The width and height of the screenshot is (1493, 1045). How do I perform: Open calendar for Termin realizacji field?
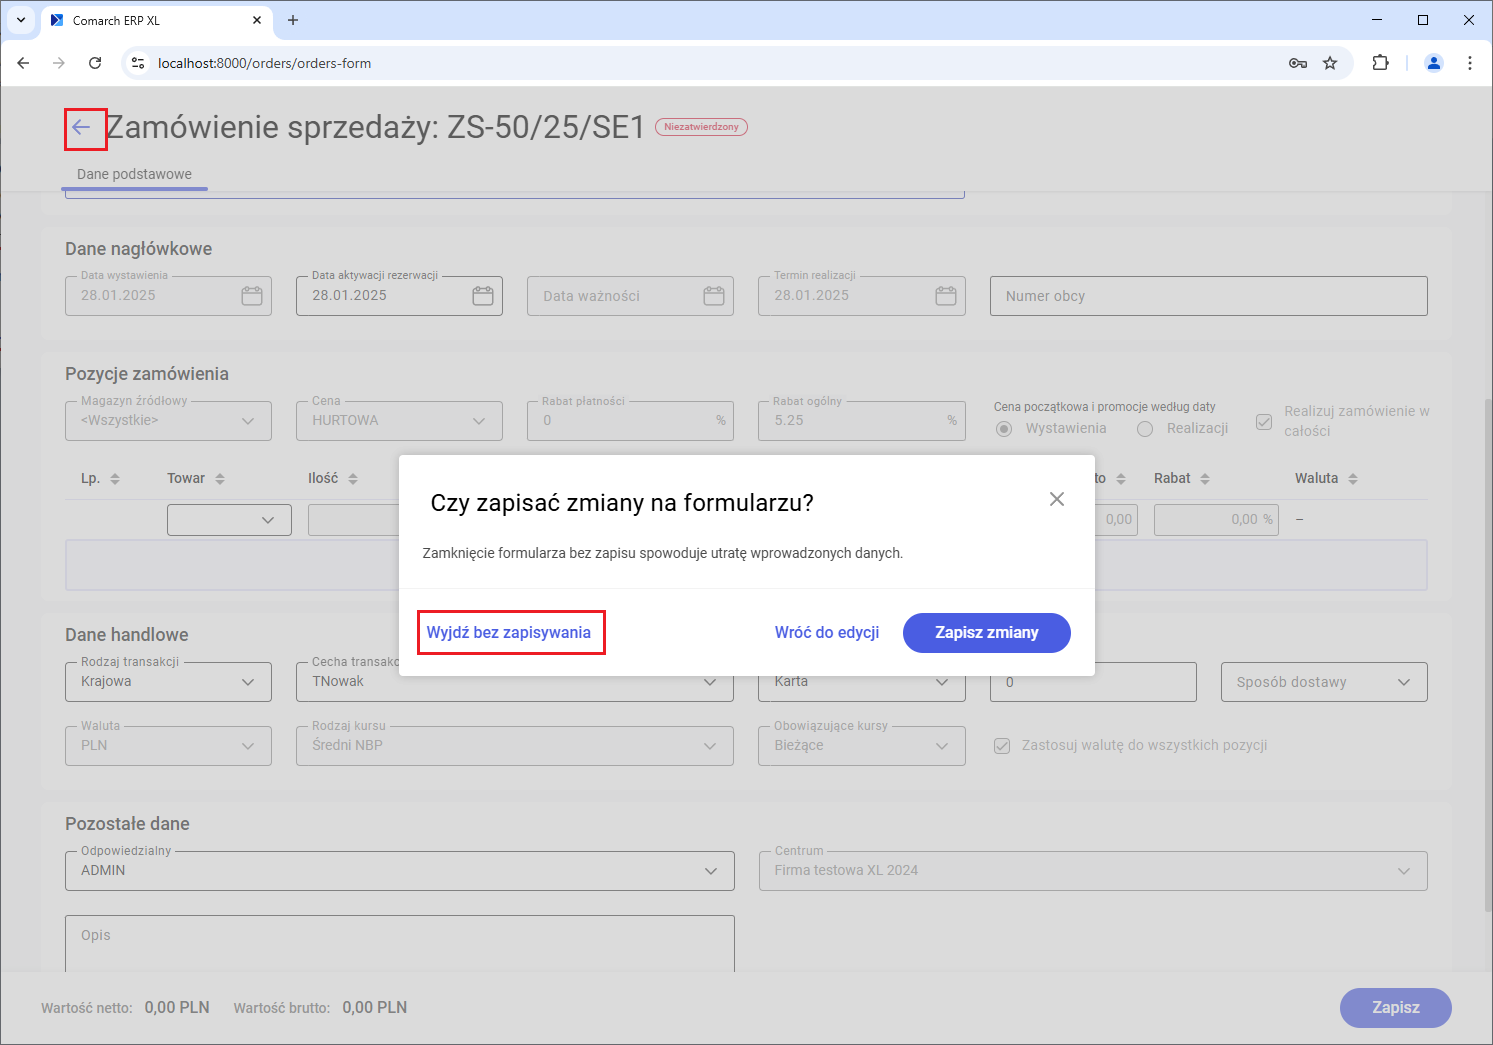946,296
